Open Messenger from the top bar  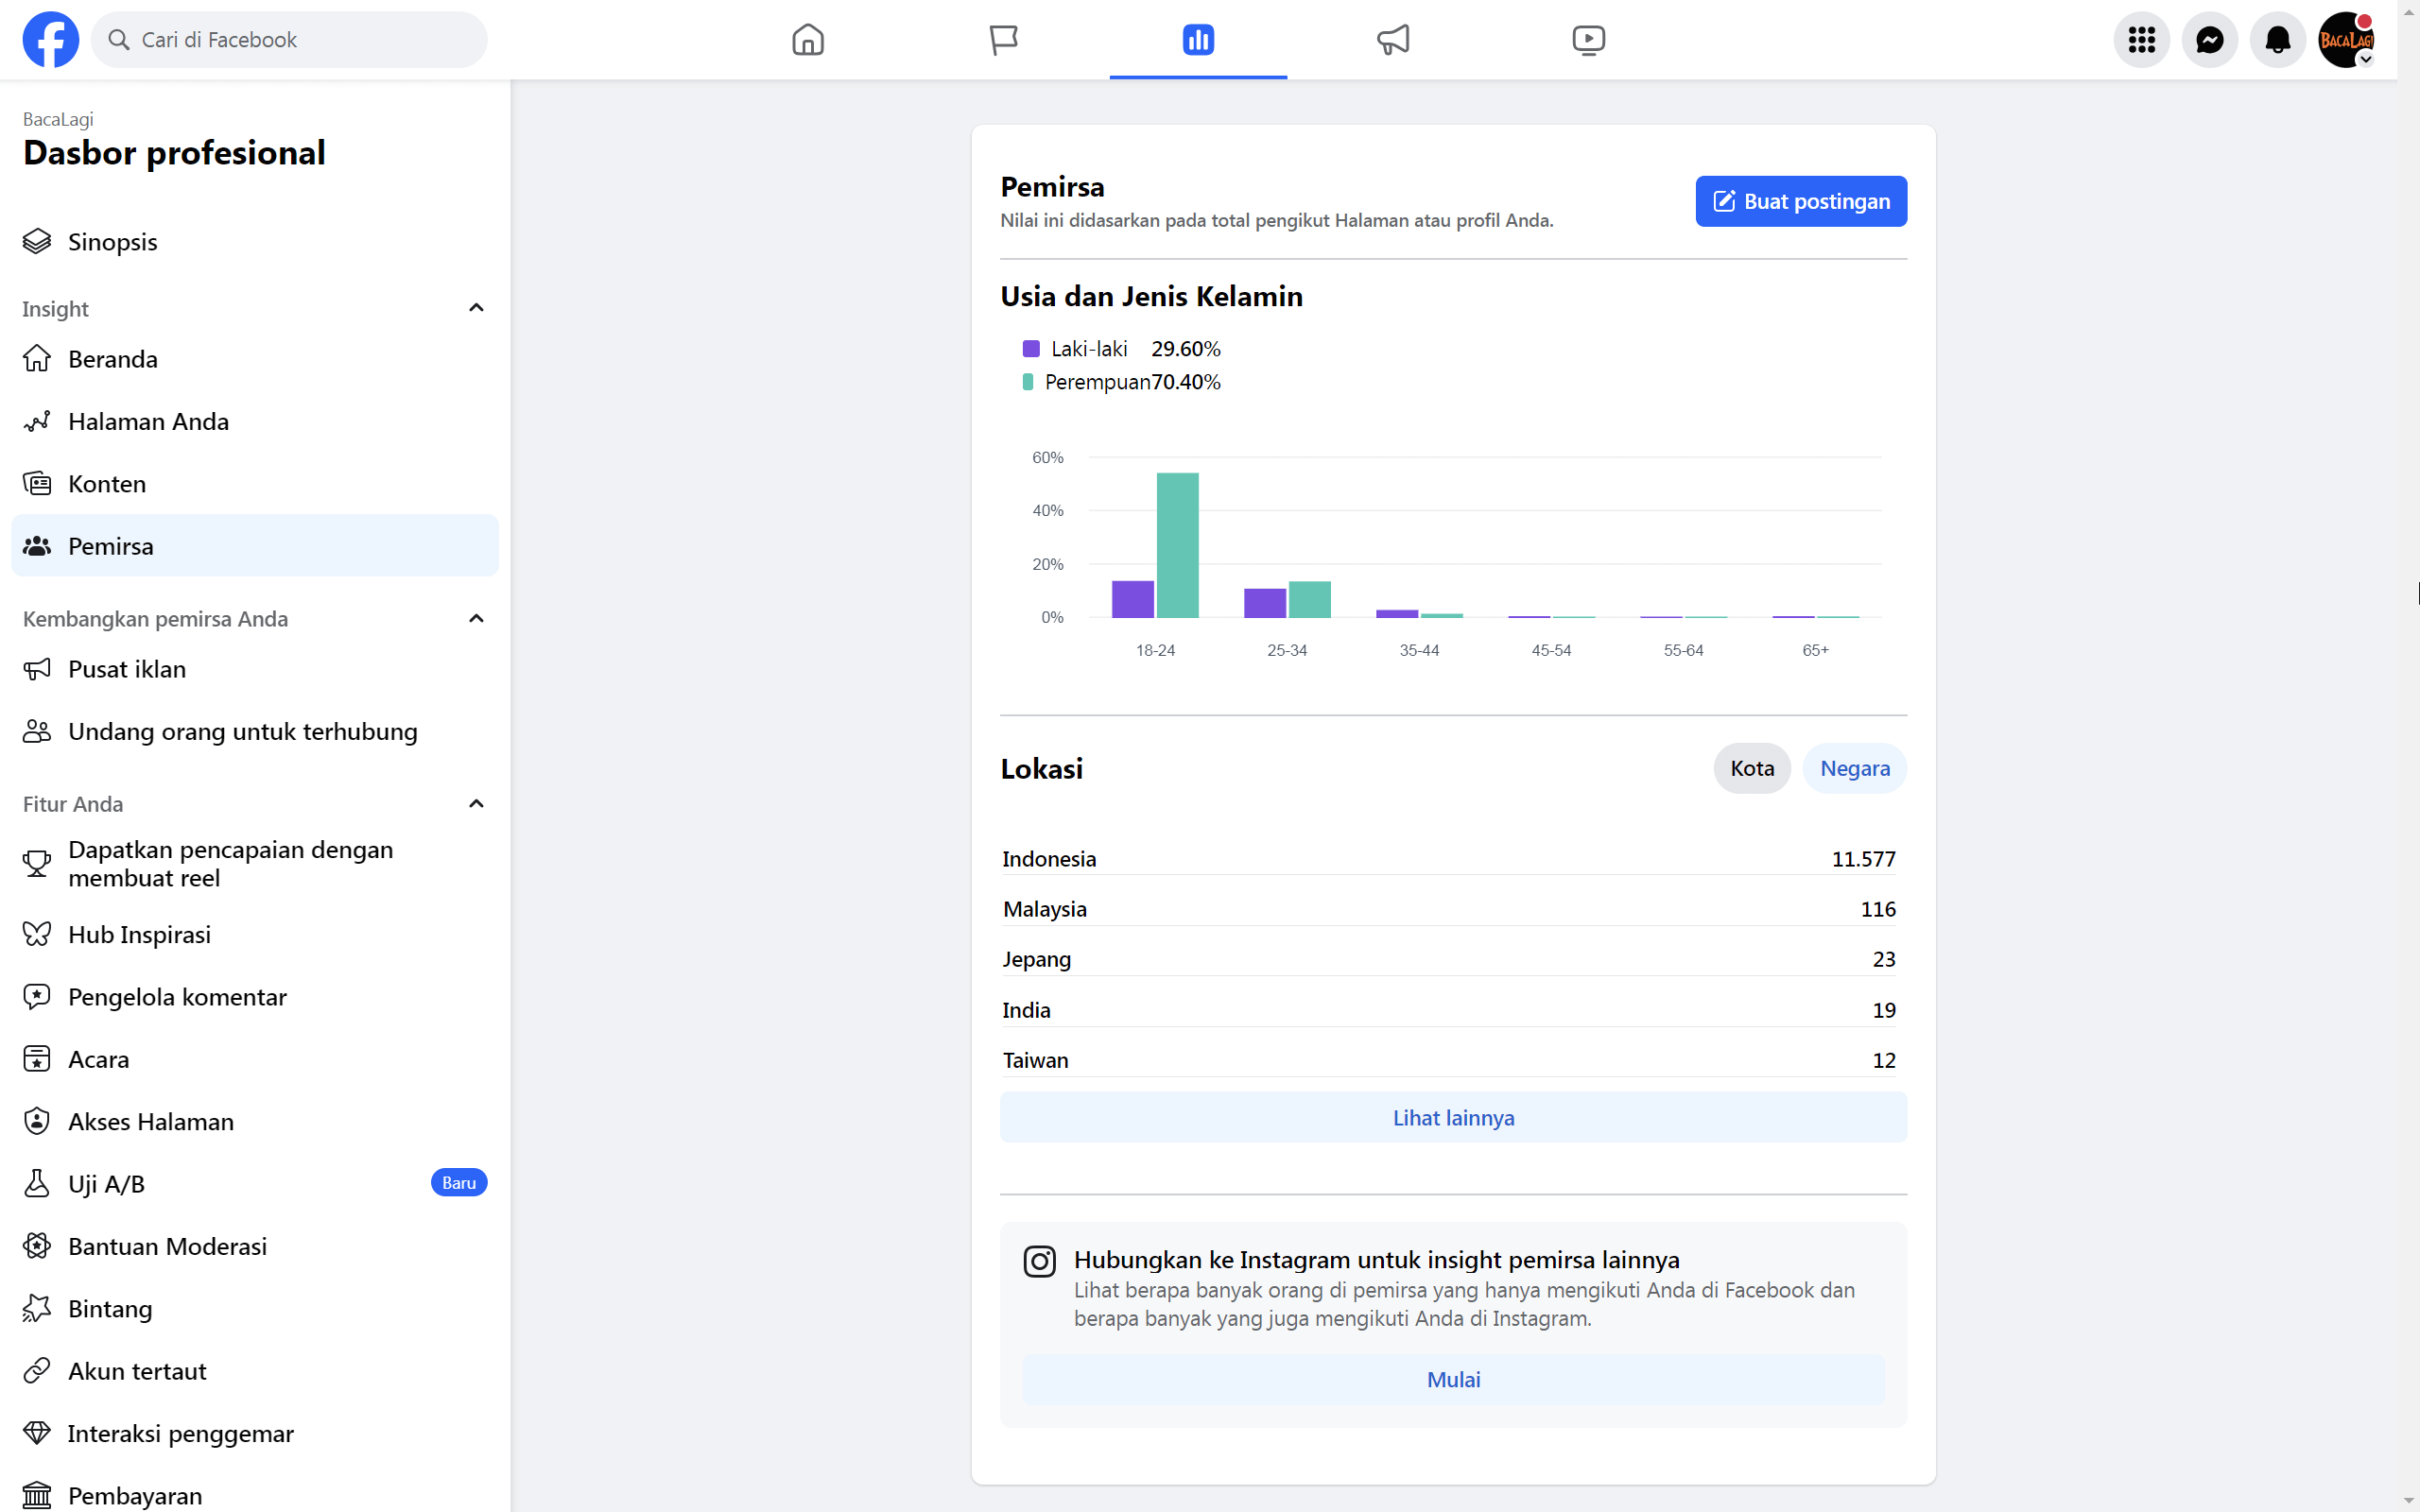click(2210, 40)
